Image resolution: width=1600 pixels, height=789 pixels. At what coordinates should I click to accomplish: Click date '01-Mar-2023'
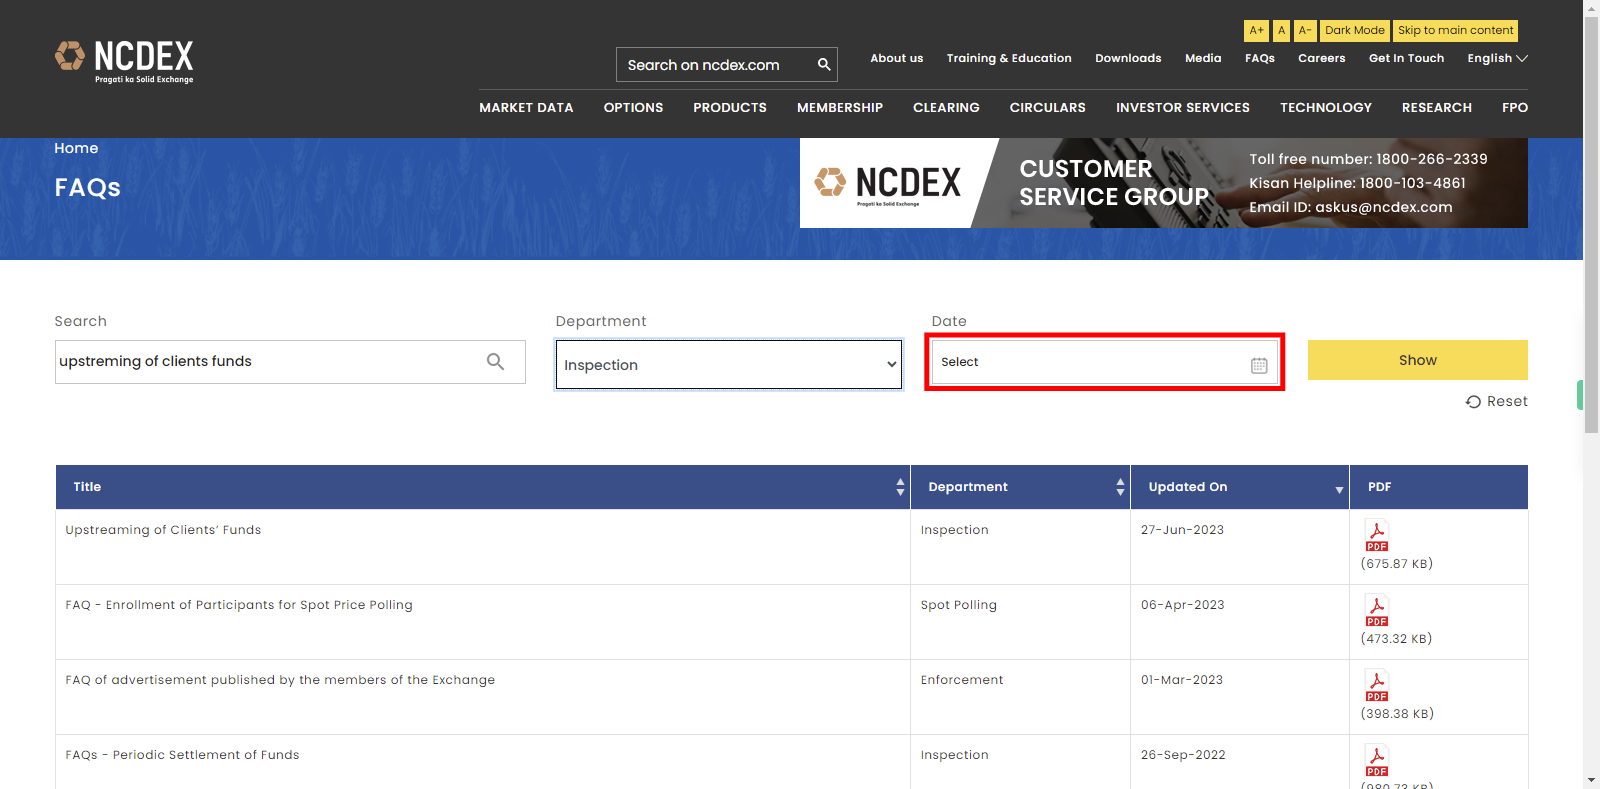[1182, 680]
